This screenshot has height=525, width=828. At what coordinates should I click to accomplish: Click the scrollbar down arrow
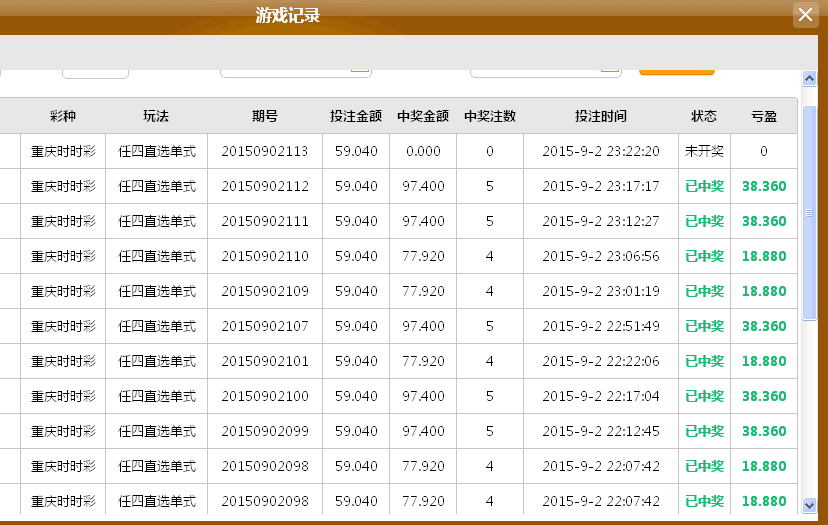(809, 505)
